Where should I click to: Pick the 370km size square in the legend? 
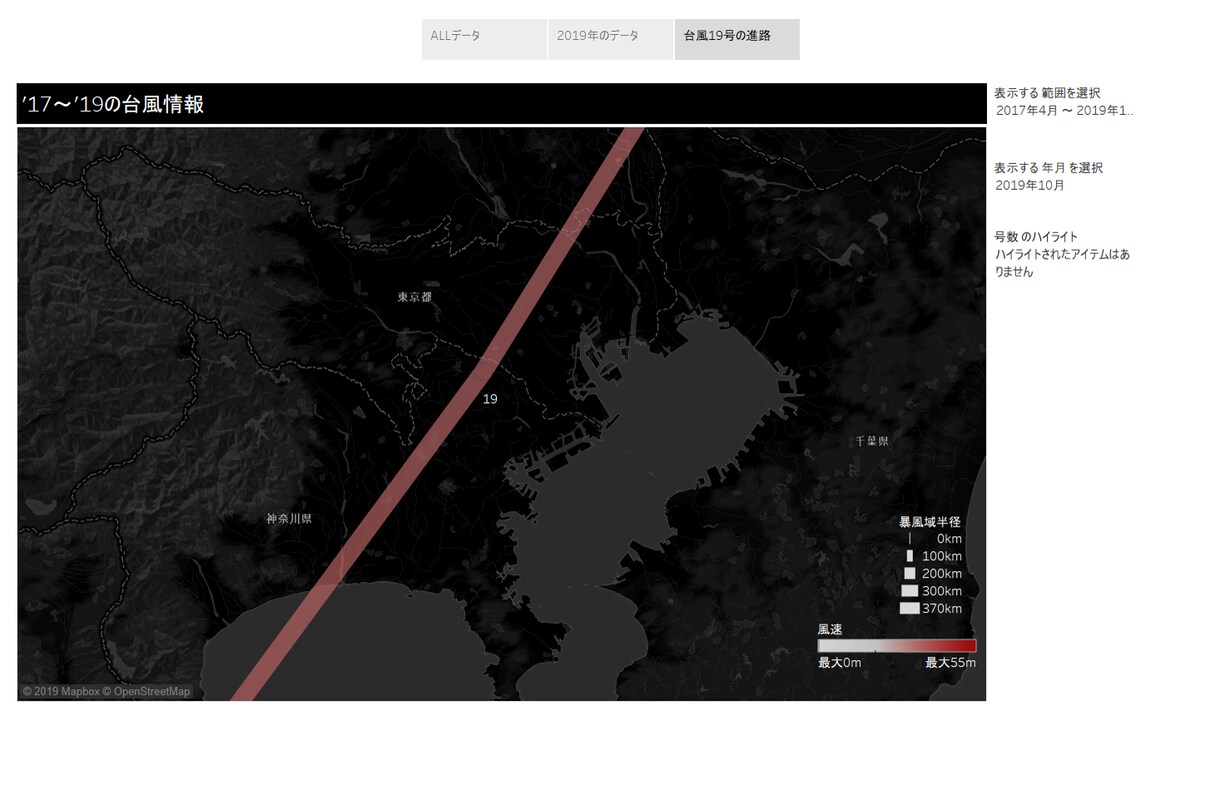pyautogui.click(x=910, y=608)
